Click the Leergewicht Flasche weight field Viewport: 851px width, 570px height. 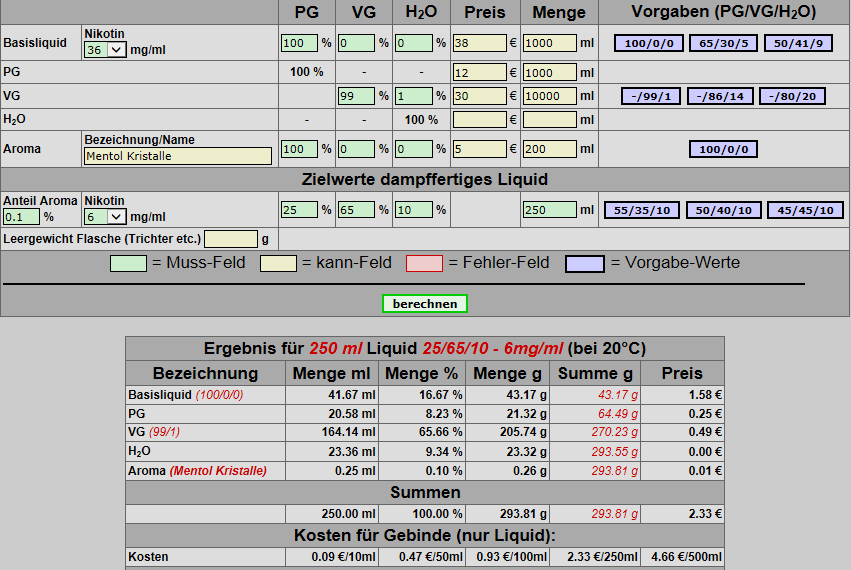pyautogui.click(x=230, y=239)
